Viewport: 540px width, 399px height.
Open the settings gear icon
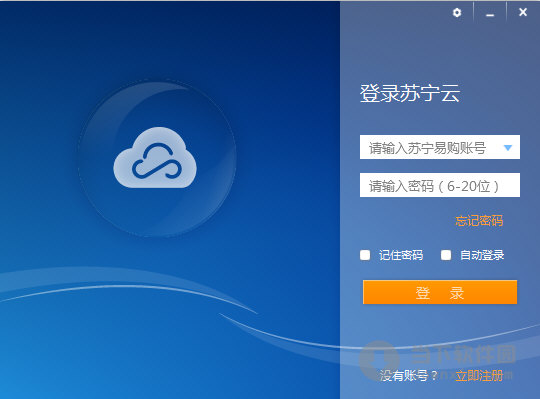coord(457,13)
